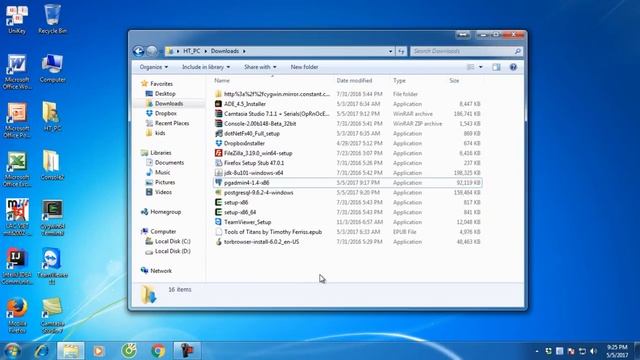Open the Computer desktop icon
Screen dimensions: 640x360
click(52, 69)
